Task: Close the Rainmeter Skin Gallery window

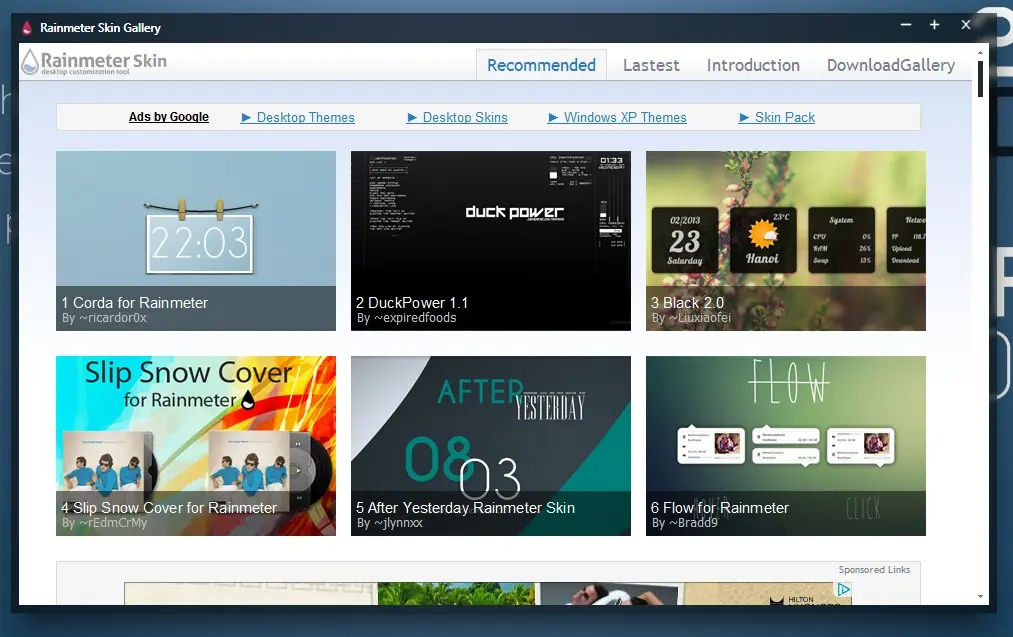Action: tap(966, 25)
